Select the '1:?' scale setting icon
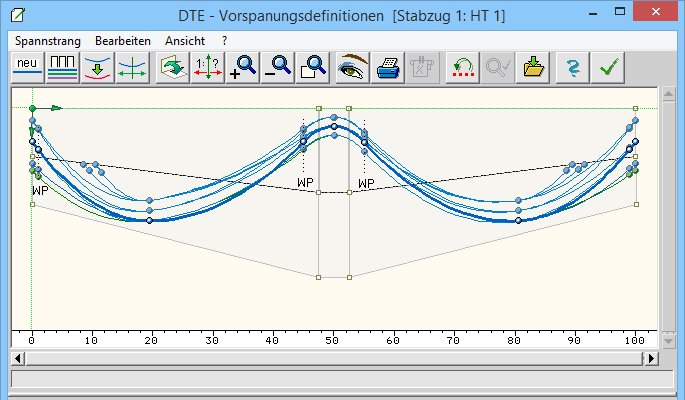Viewport: 685px width, 400px height. [x=208, y=67]
